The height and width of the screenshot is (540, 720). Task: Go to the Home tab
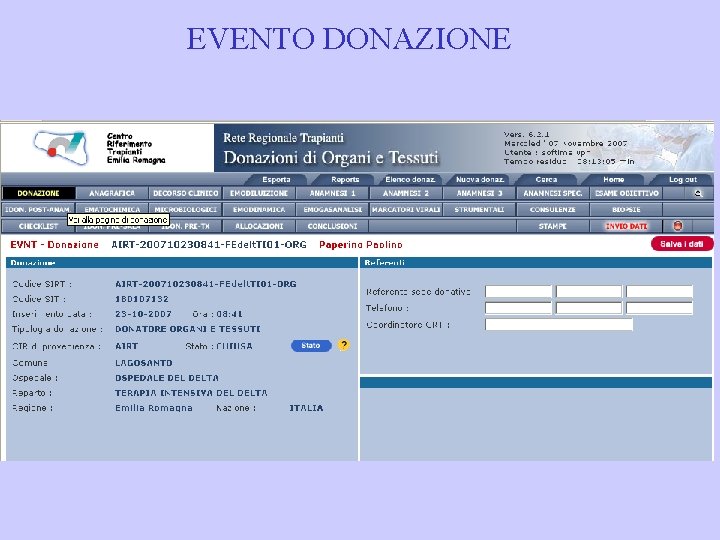coord(613,180)
